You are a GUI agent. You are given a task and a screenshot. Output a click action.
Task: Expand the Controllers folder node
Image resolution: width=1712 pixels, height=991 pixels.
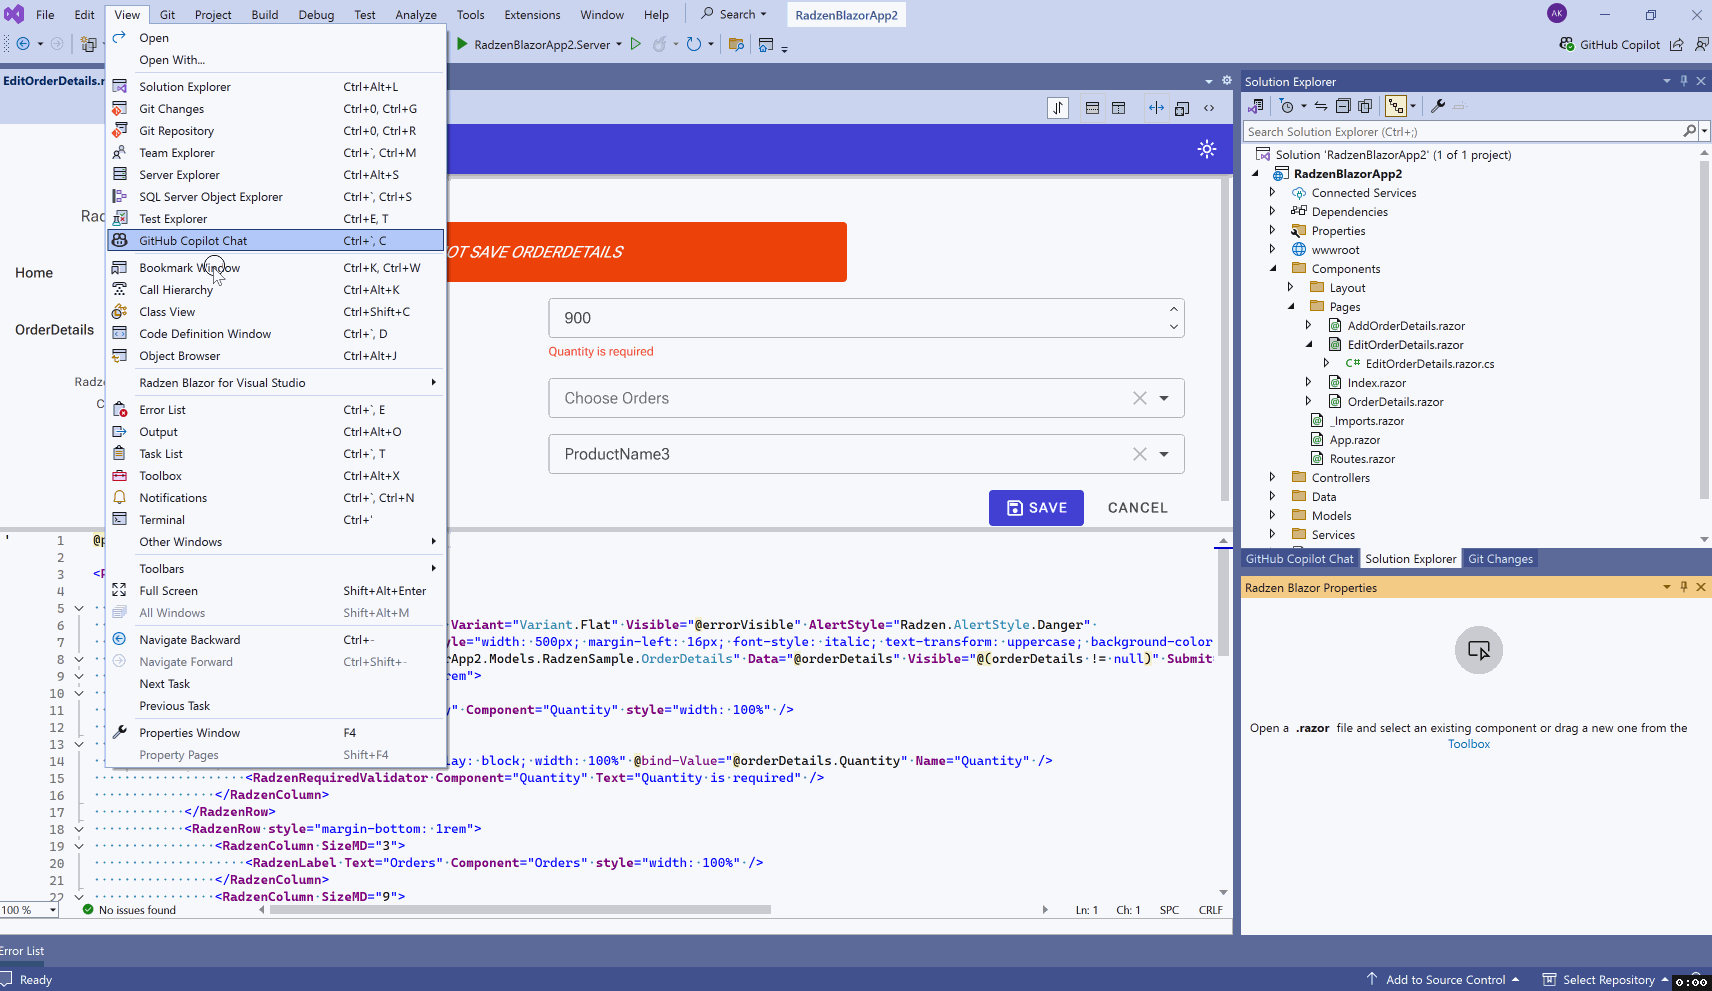point(1272,477)
